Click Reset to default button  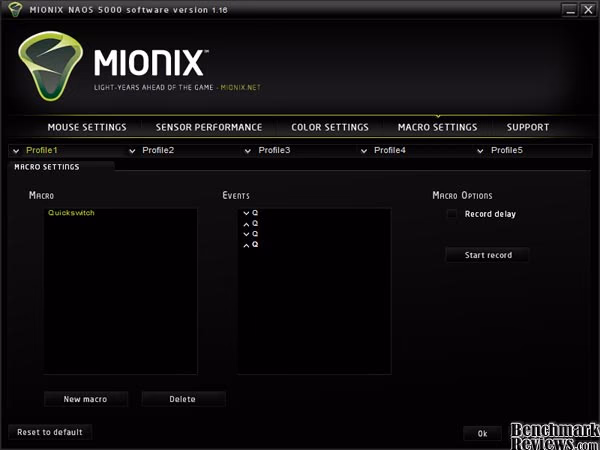50,432
